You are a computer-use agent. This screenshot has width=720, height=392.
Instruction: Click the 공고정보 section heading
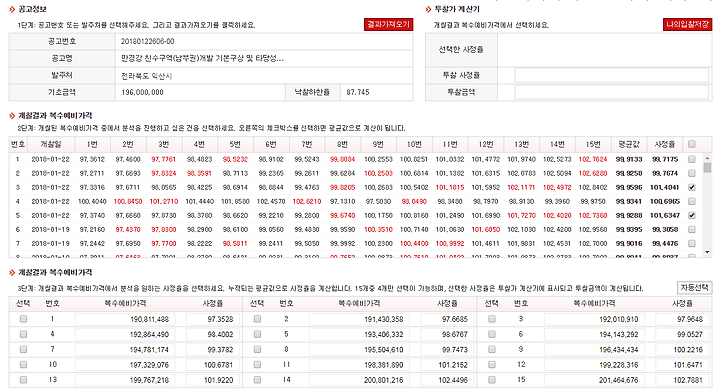tap(32, 9)
